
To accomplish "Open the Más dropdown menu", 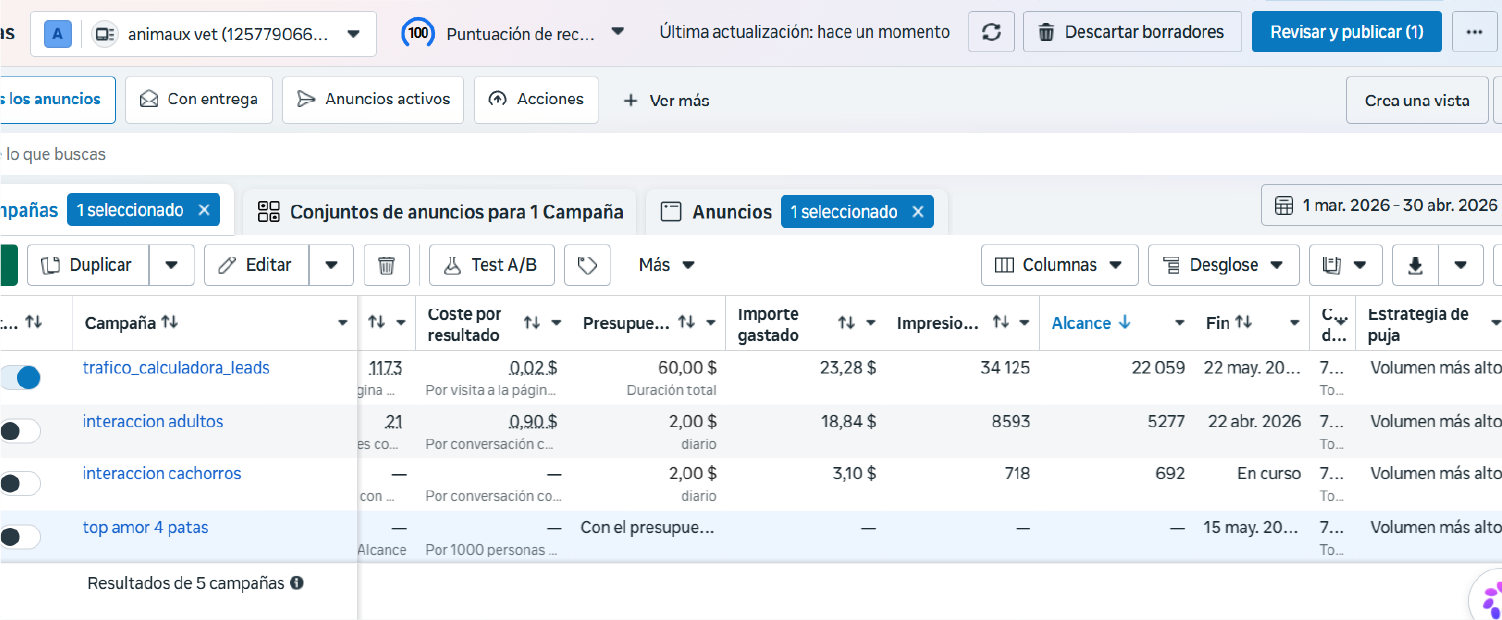I will click(x=667, y=265).
